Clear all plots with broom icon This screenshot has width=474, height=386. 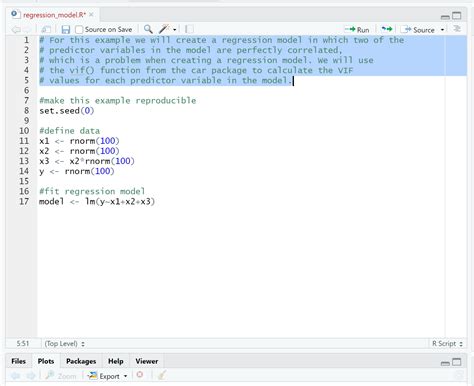(162, 375)
